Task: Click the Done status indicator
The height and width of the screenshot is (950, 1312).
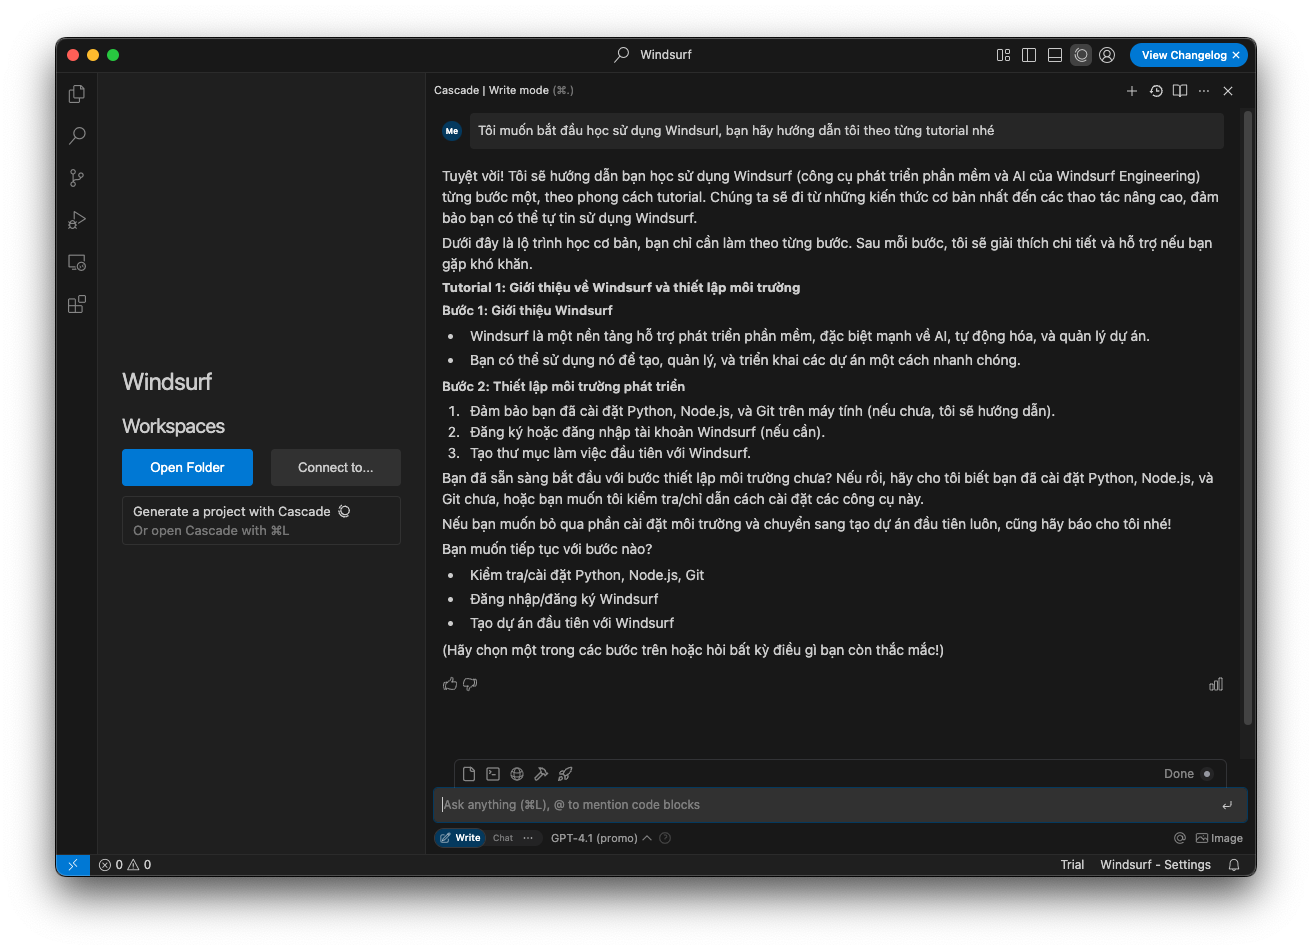Action: (1188, 774)
